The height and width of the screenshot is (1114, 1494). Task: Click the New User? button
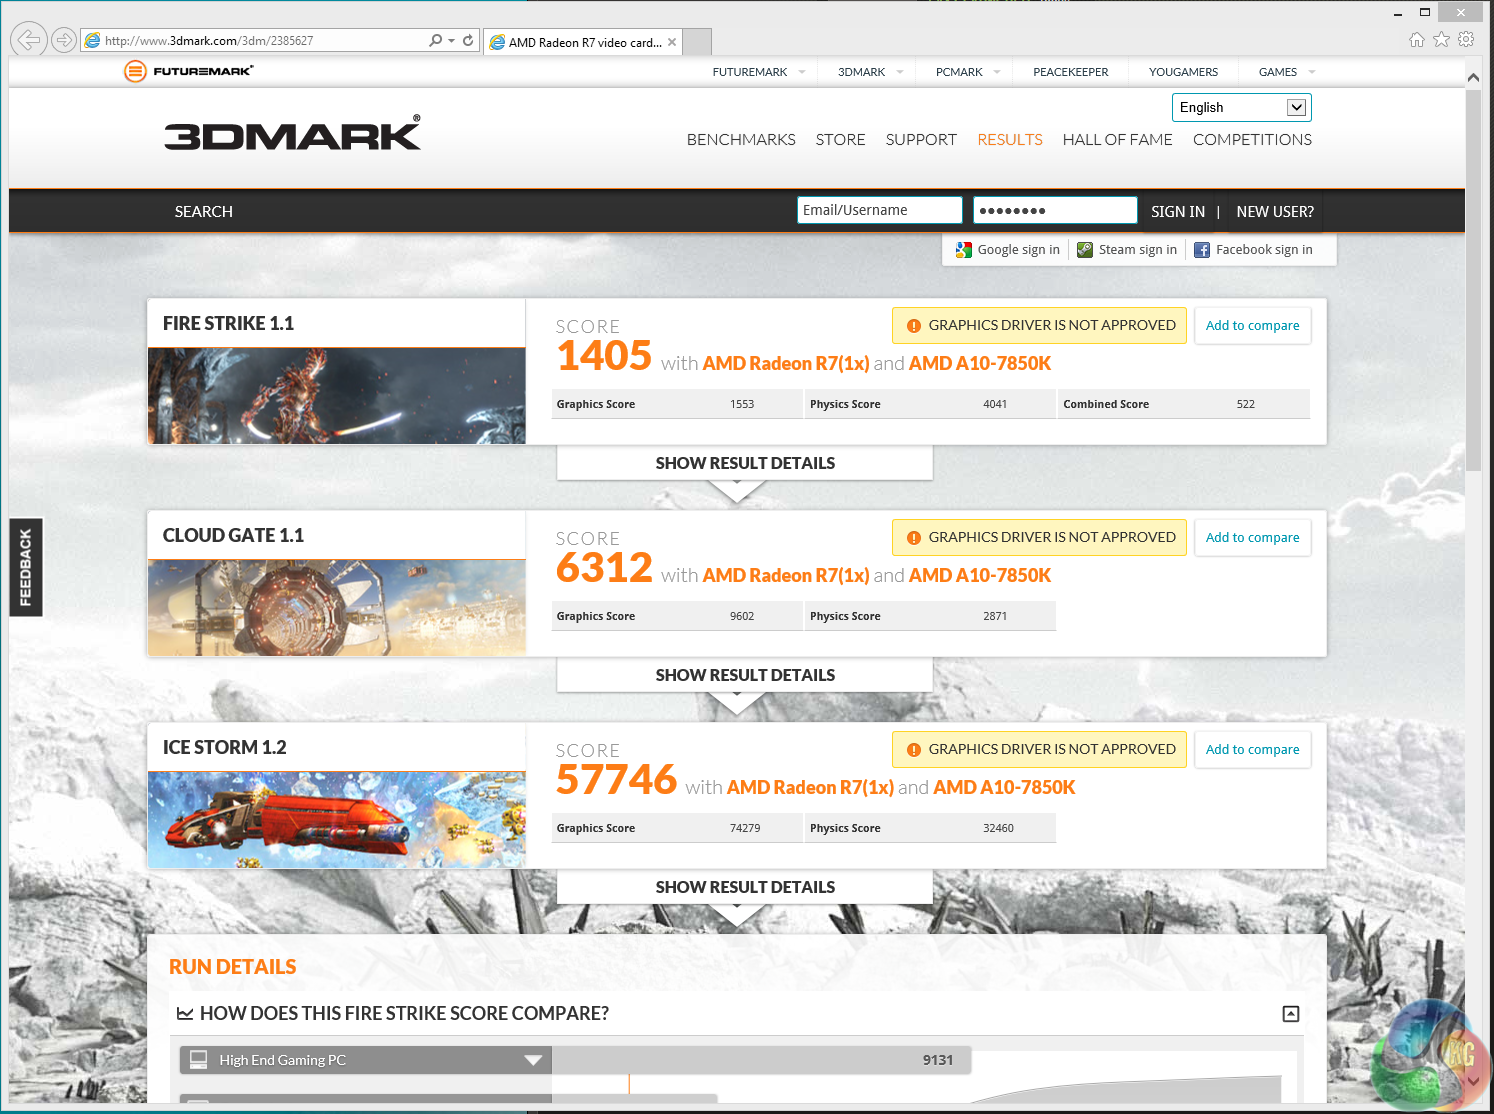(1275, 212)
